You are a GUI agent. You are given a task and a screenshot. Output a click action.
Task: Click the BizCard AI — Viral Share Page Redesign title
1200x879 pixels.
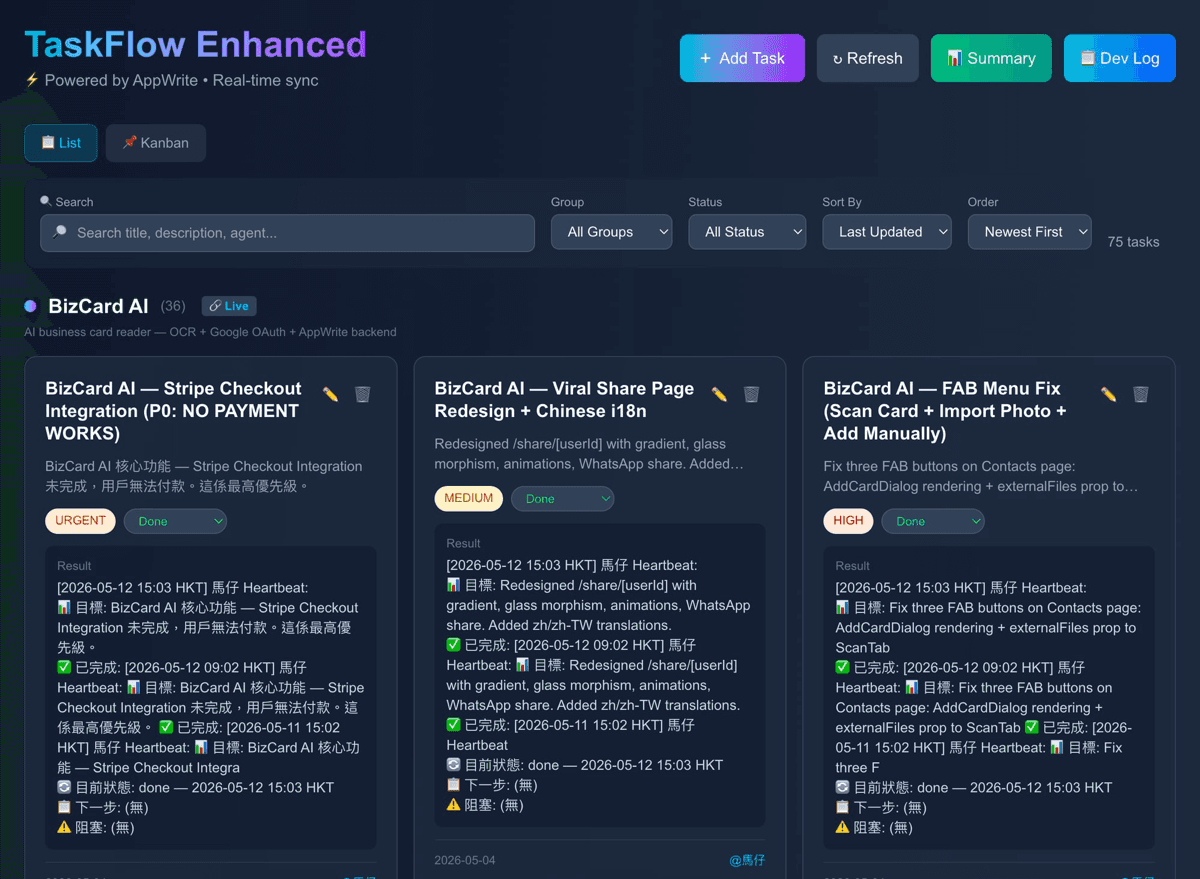[564, 400]
